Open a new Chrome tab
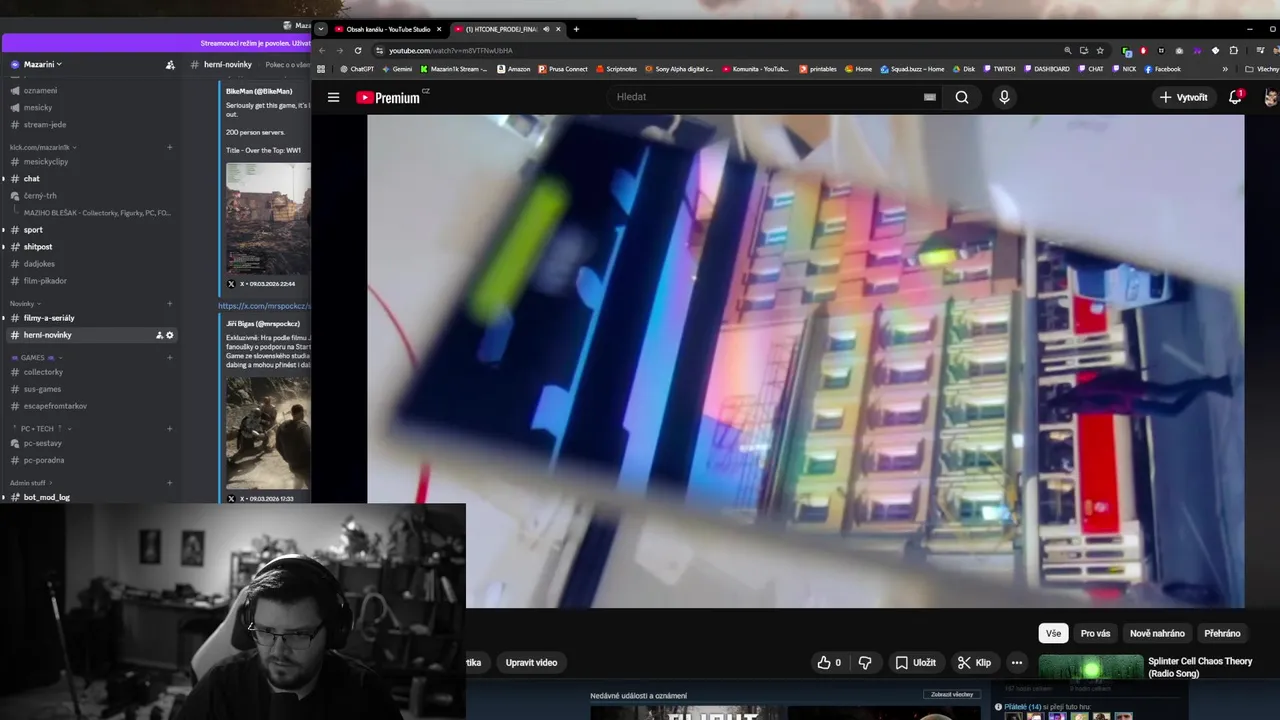 coord(576,29)
